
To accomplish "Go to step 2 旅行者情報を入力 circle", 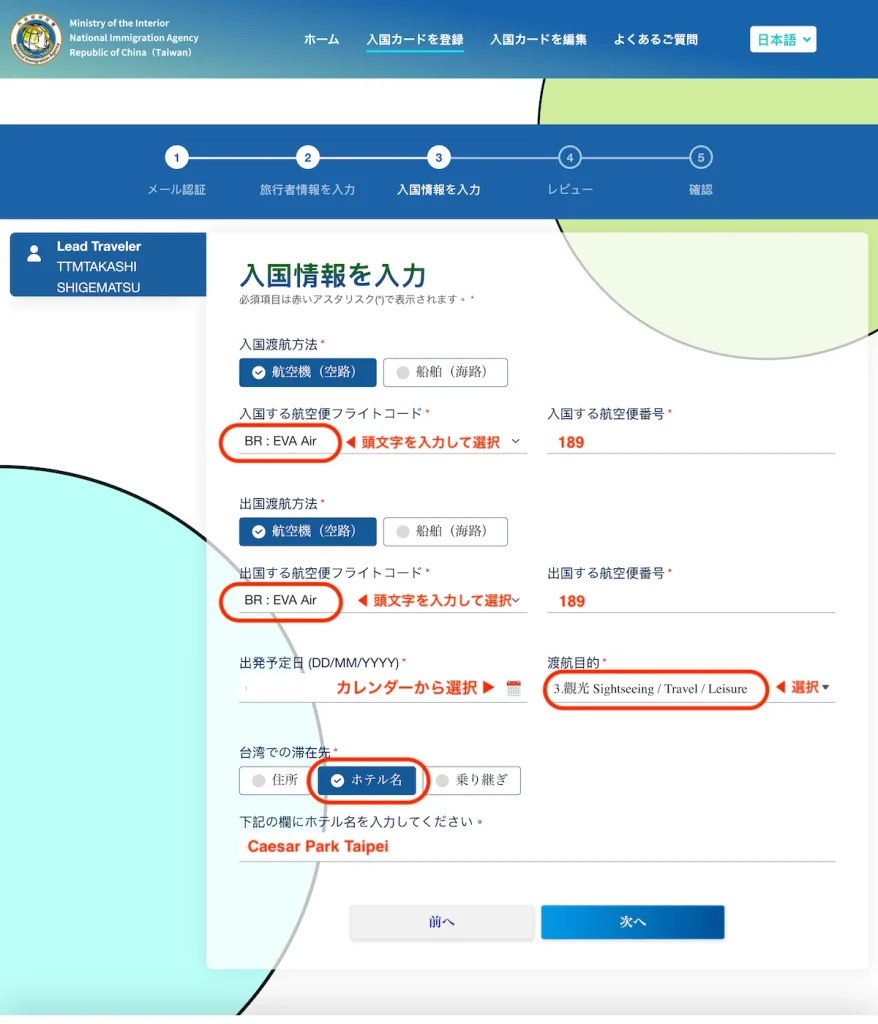I will click(x=307, y=158).
